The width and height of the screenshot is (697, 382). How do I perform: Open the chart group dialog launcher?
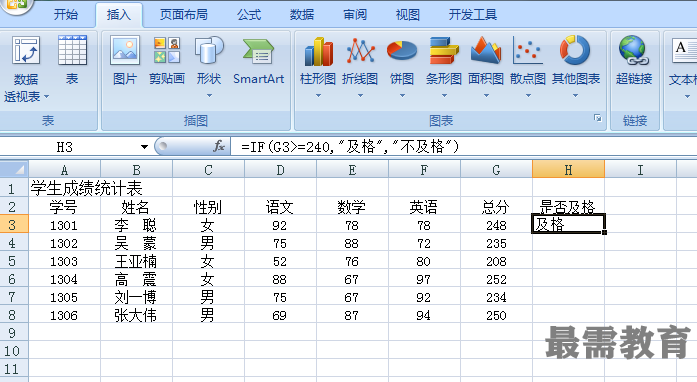(597, 118)
